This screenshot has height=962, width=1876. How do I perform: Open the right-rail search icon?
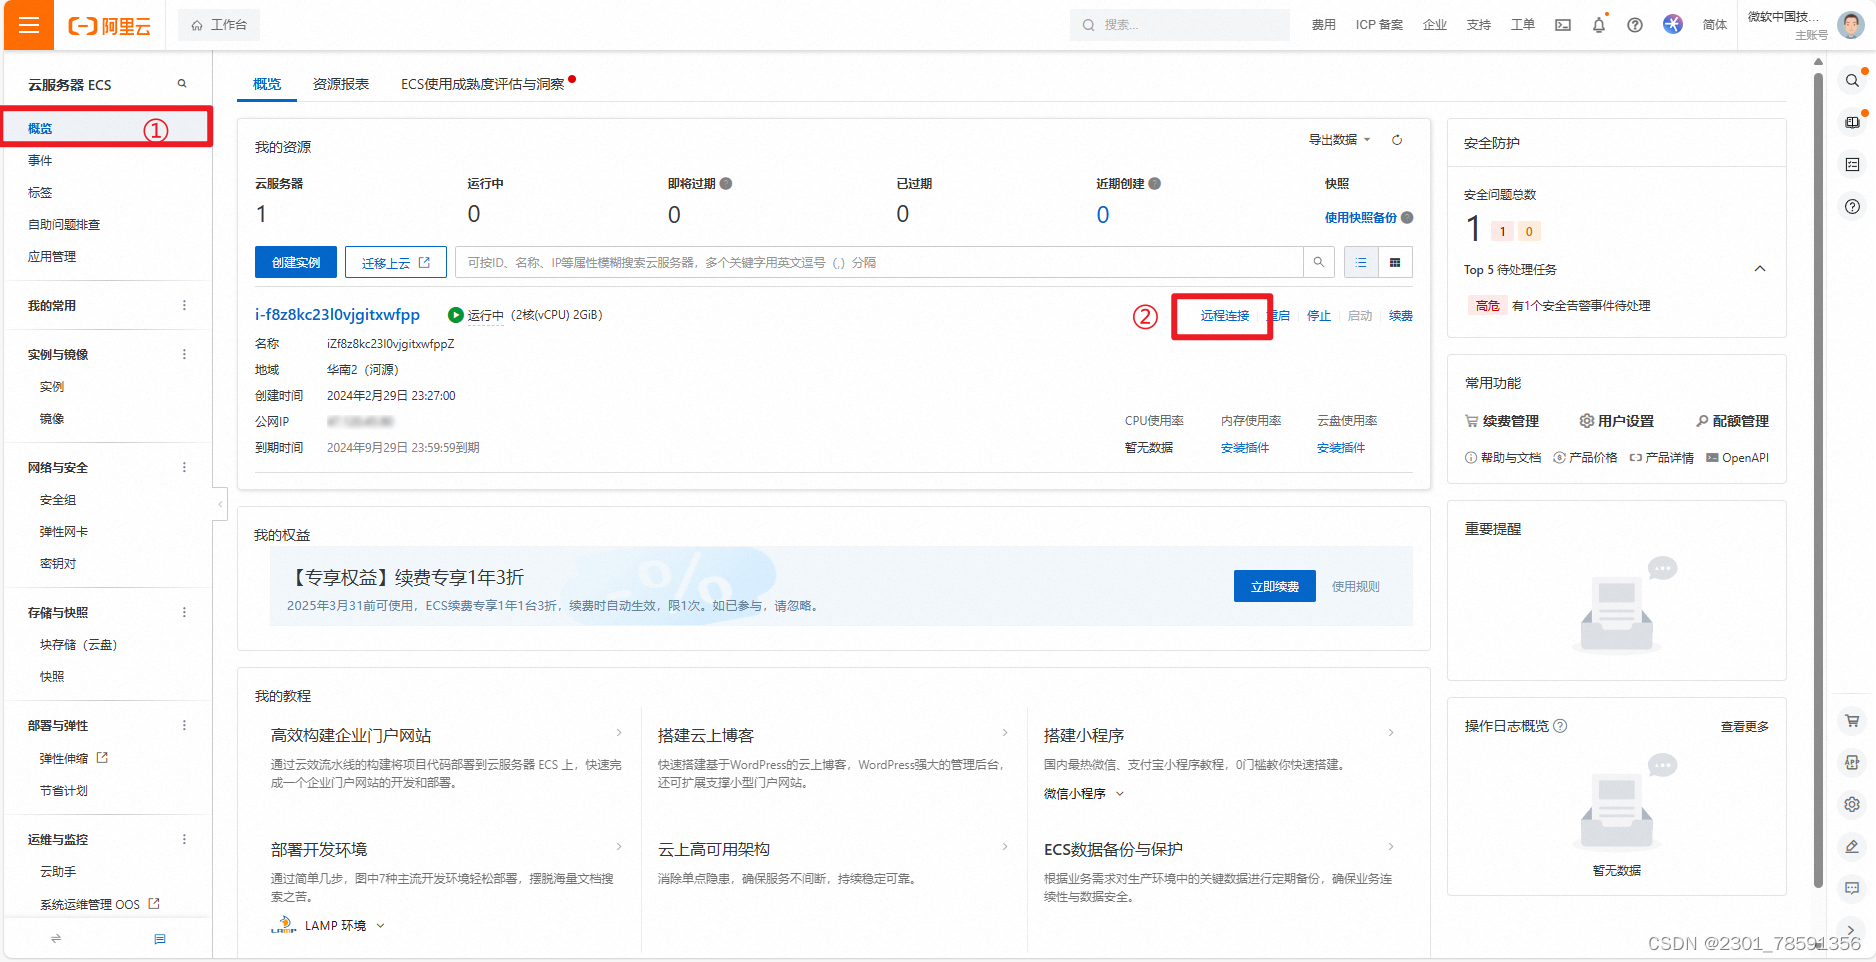[1852, 80]
